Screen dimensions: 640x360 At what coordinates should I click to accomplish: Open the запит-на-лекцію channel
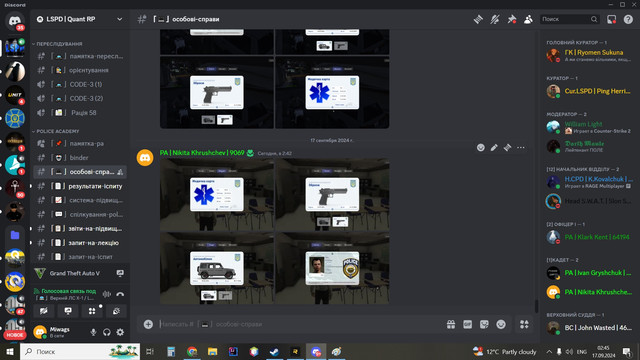[x=80, y=243]
